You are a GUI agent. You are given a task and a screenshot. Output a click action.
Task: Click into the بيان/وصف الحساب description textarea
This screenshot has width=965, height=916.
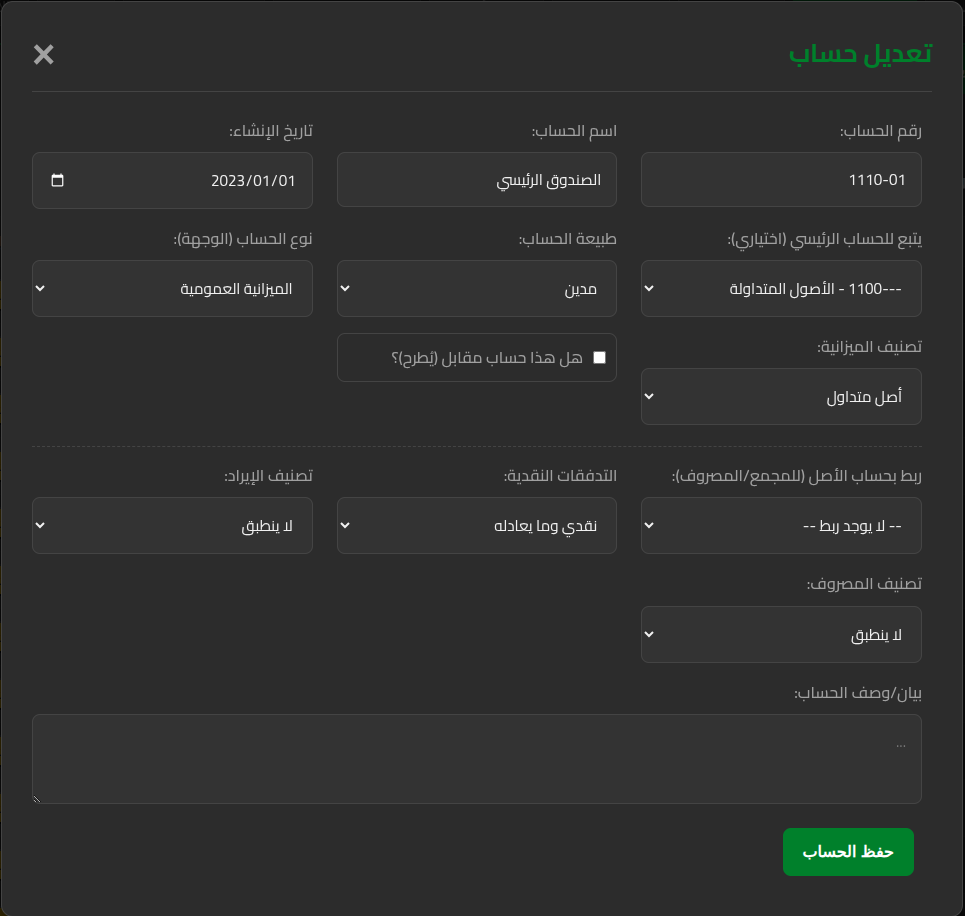[x=477, y=759]
